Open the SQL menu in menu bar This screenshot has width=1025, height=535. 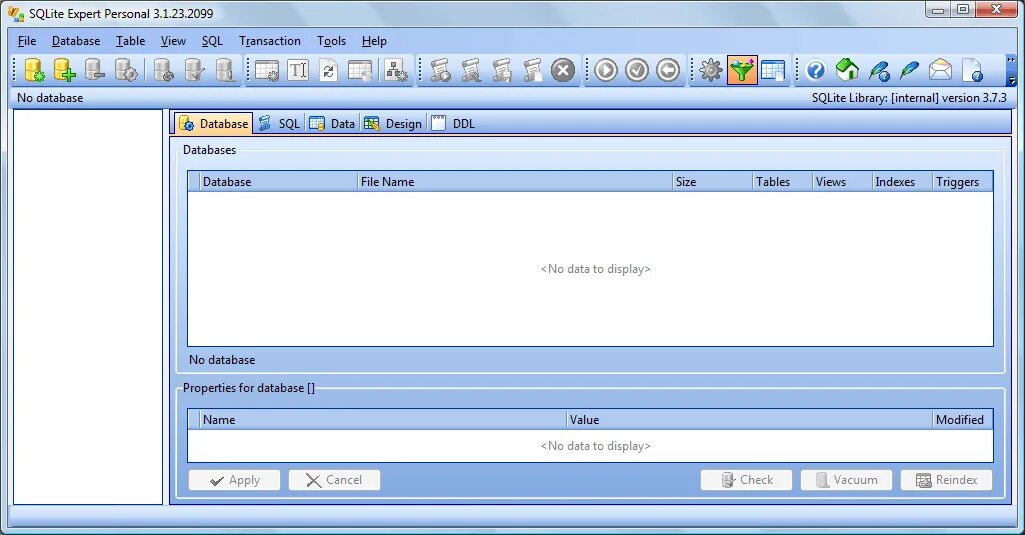coord(212,41)
